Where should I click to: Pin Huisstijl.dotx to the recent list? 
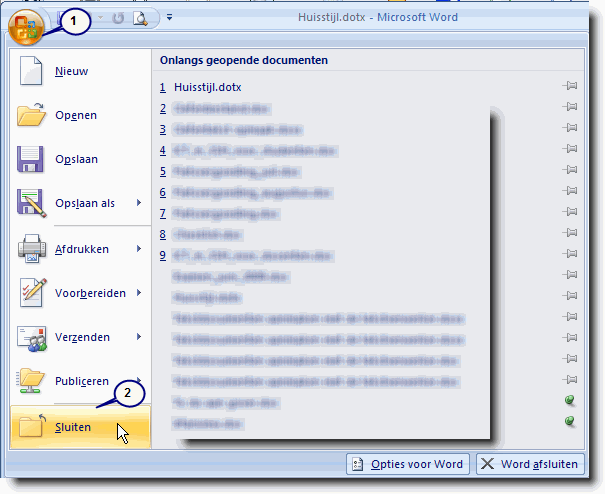coord(570,85)
